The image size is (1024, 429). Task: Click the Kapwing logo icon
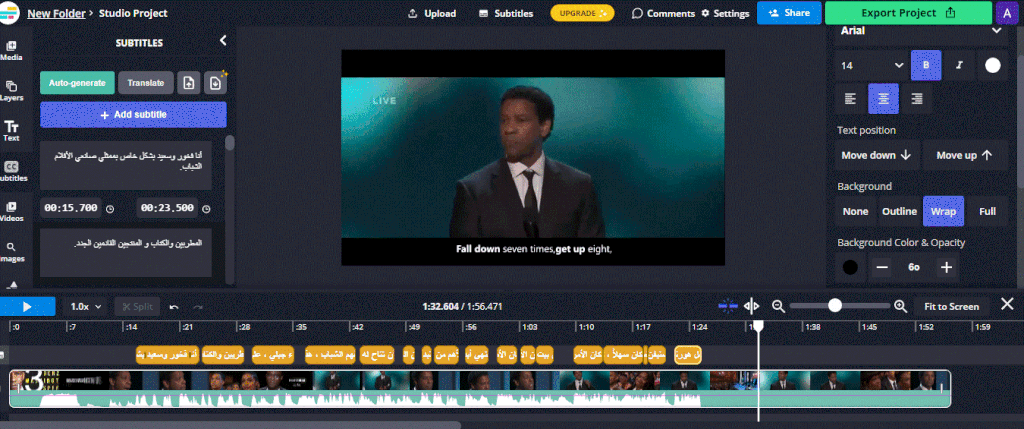coord(9,12)
